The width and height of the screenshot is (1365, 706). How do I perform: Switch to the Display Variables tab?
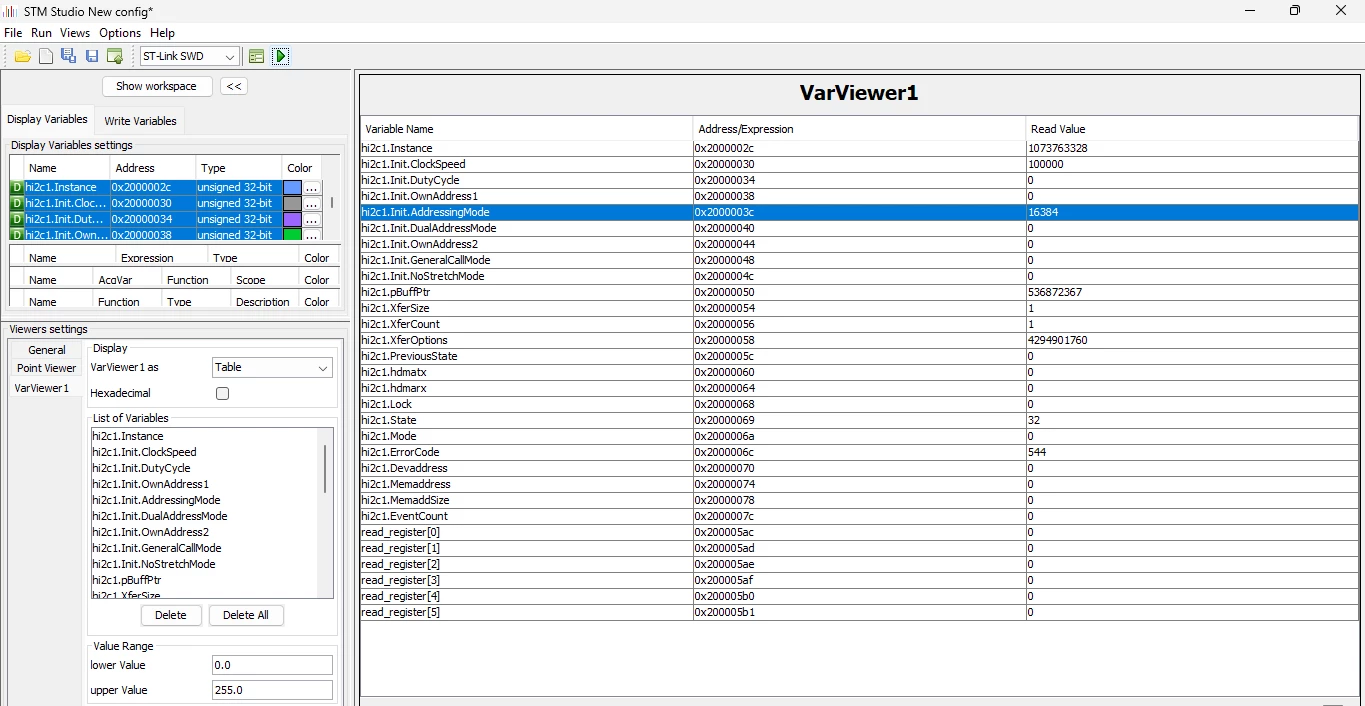coord(48,119)
